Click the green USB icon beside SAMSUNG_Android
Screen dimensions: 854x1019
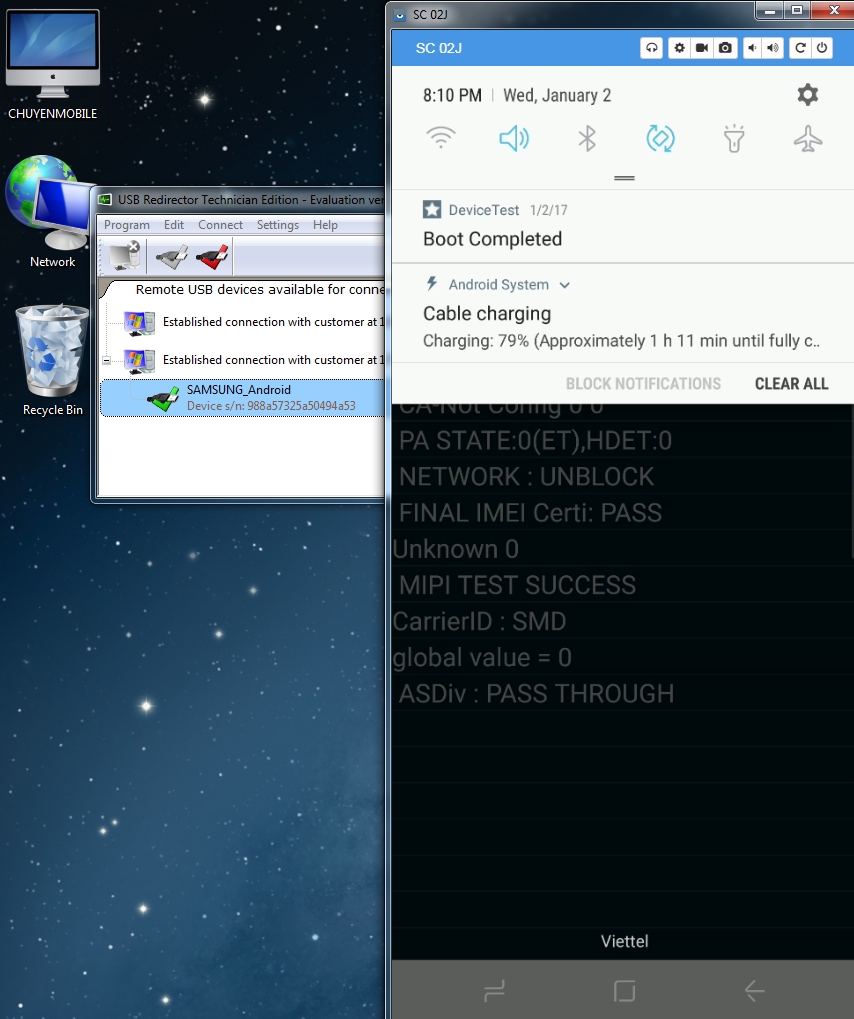162,398
